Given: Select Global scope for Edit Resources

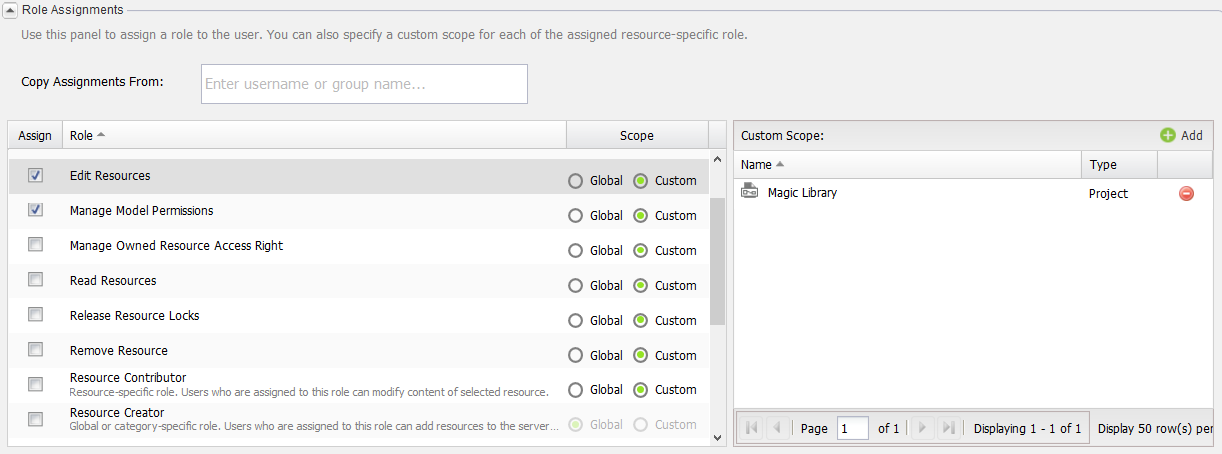Looking at the screenshot, I should pos(575,181).
